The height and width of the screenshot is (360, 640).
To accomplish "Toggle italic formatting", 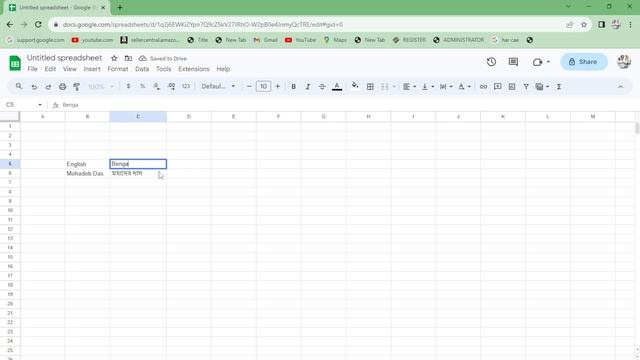I will tap(308, 87).
